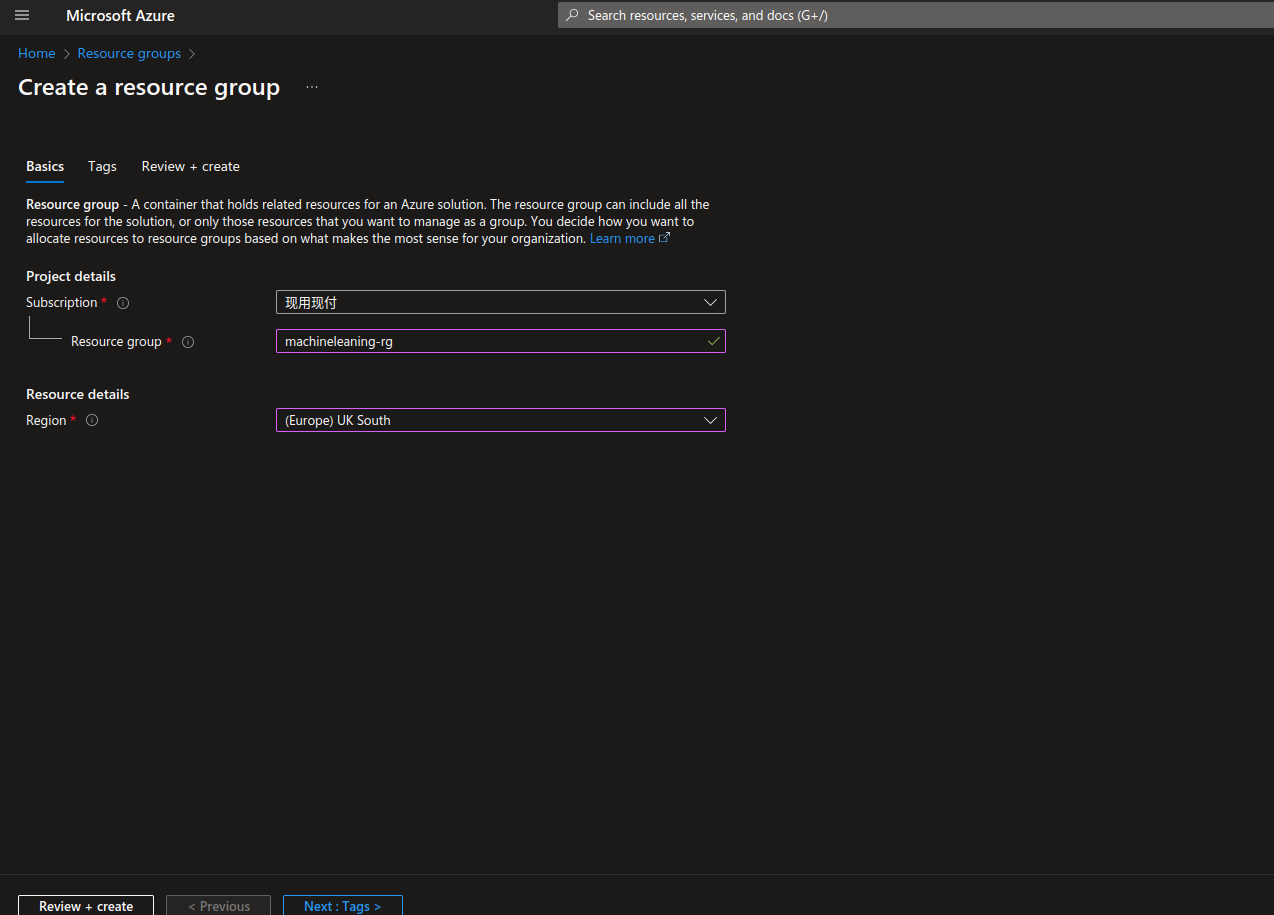Click the Region field label
The width and height of the screenshot is (1274, 915).
[x=46, y=420]
